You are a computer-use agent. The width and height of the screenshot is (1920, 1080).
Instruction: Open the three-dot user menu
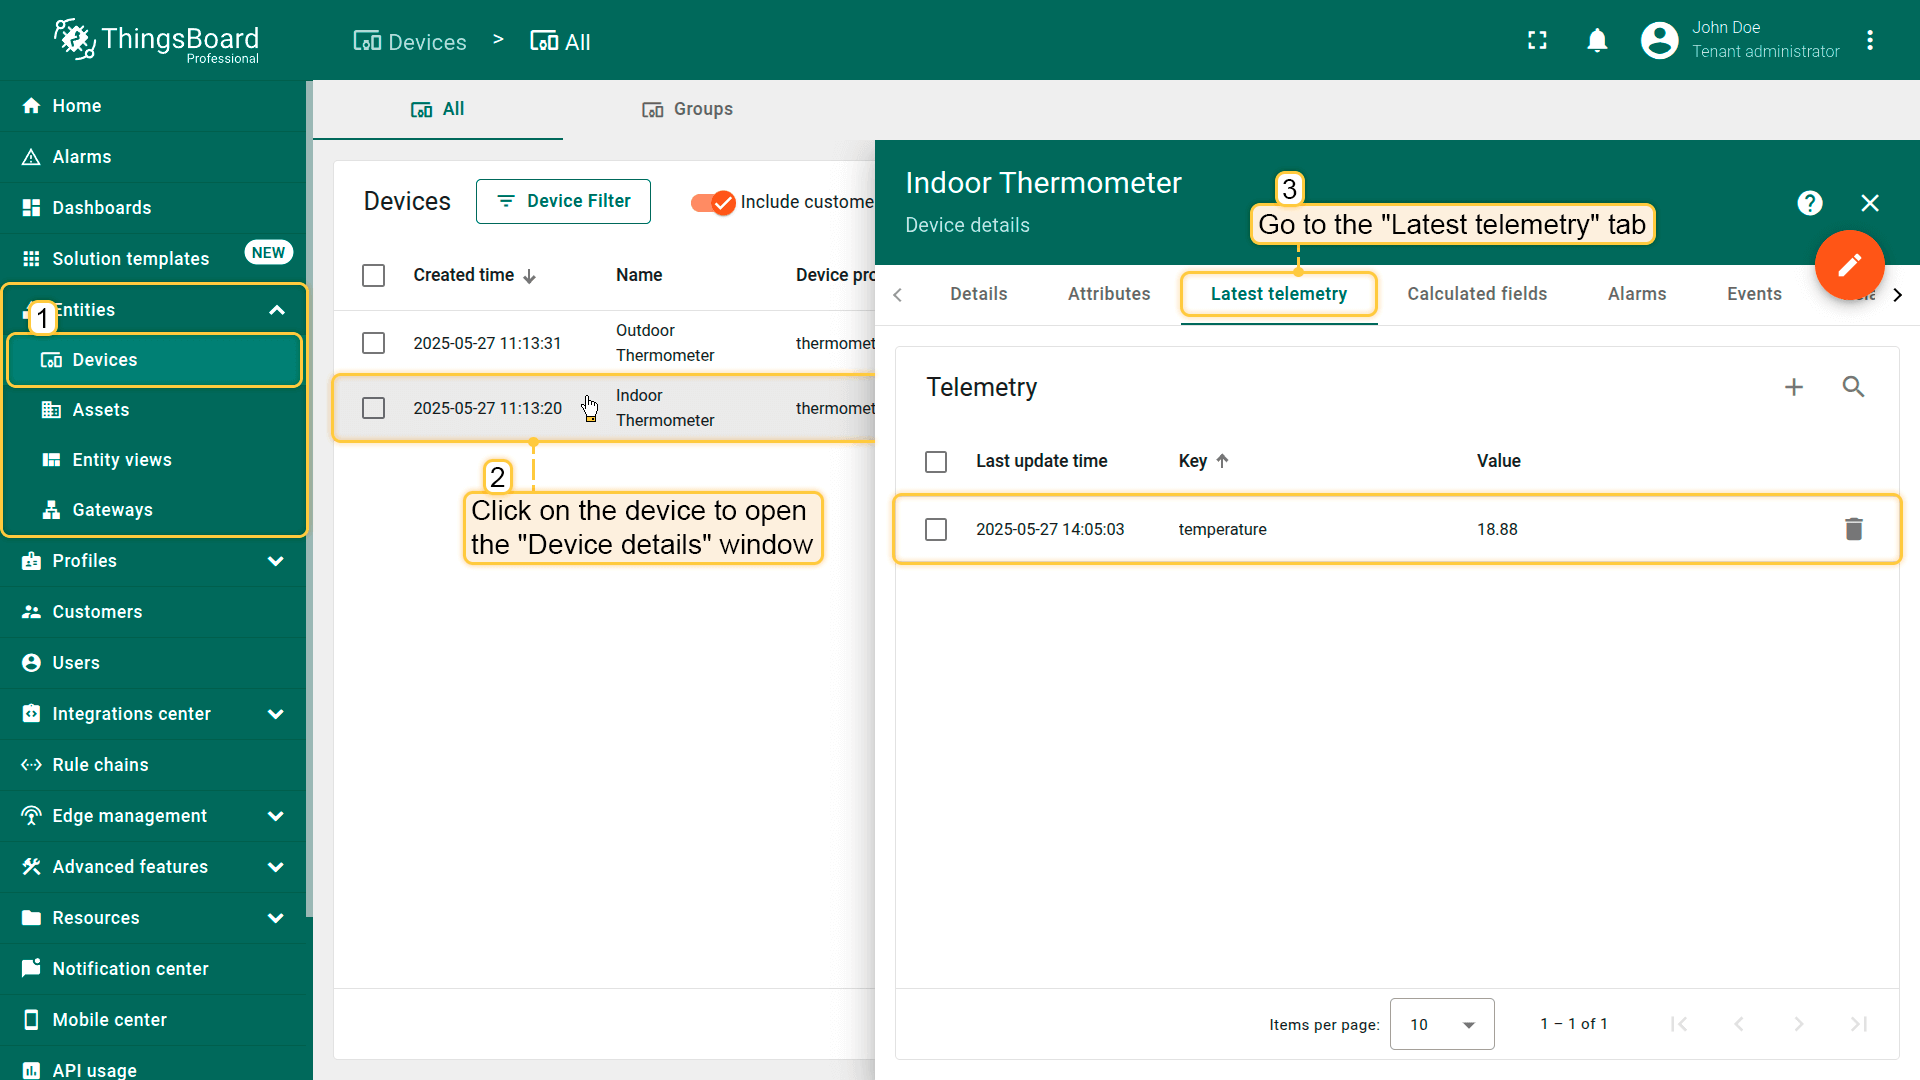pos(1870,41)
